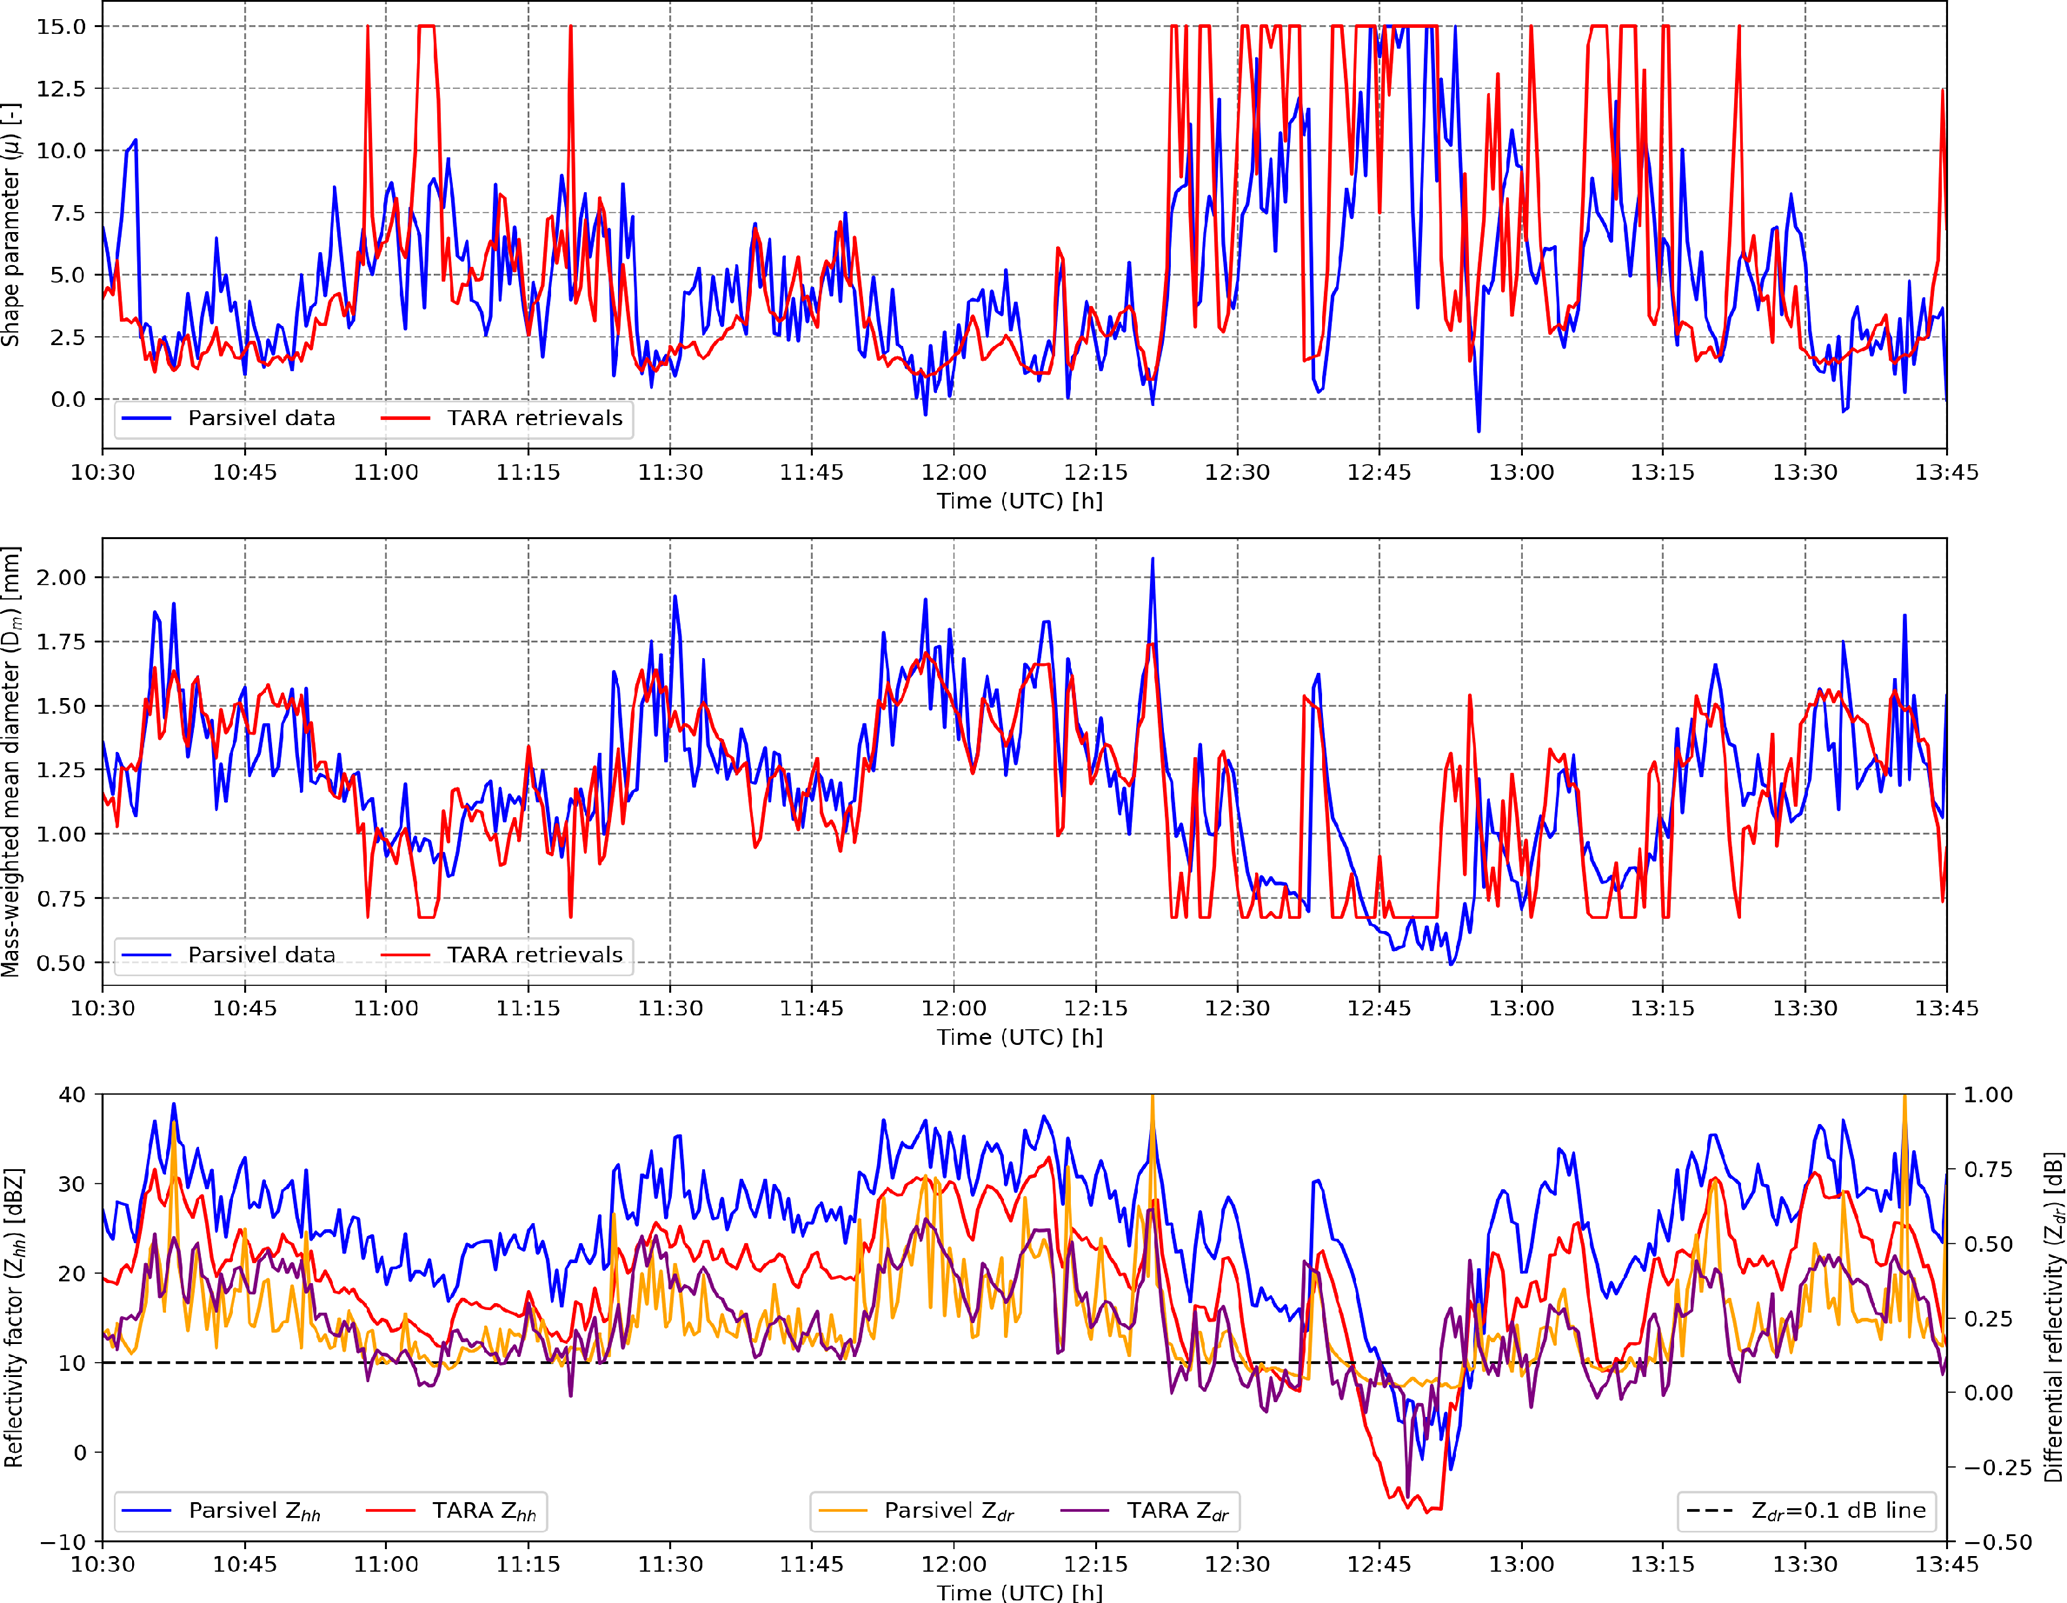Click the Parsivel Zhh legend entry in bottom plot
This screenshot has width=2067, height=1603.
click(x=254, y=1511)
